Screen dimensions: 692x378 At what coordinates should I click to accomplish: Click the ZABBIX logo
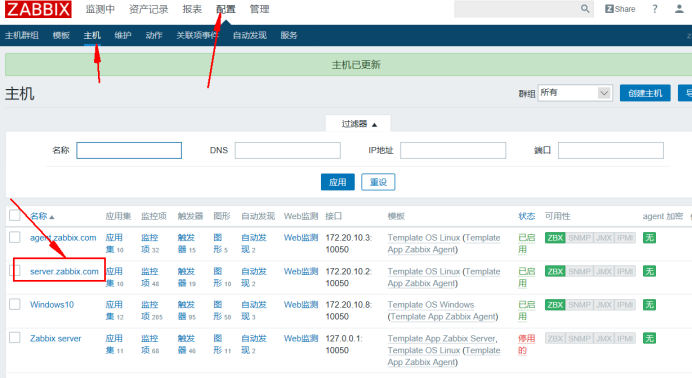click(38, 9)
